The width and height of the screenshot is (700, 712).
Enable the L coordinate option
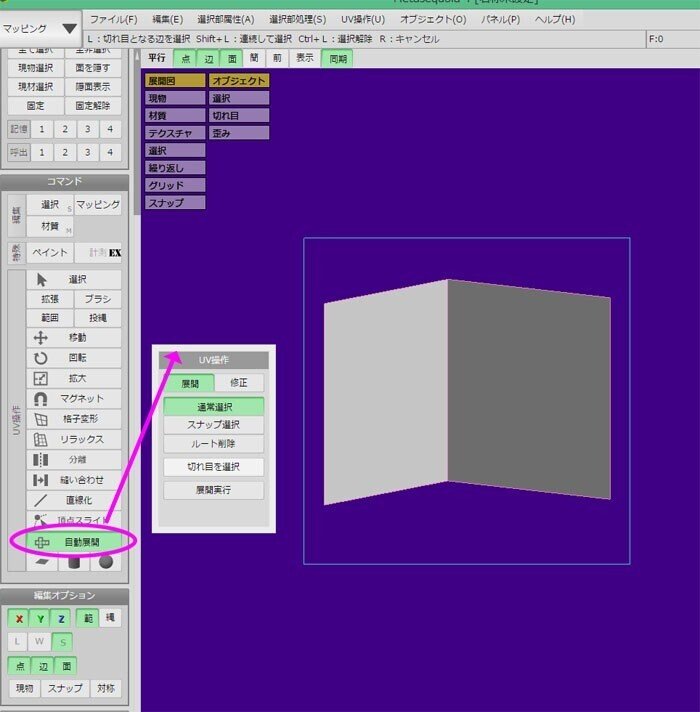(17, 642)
